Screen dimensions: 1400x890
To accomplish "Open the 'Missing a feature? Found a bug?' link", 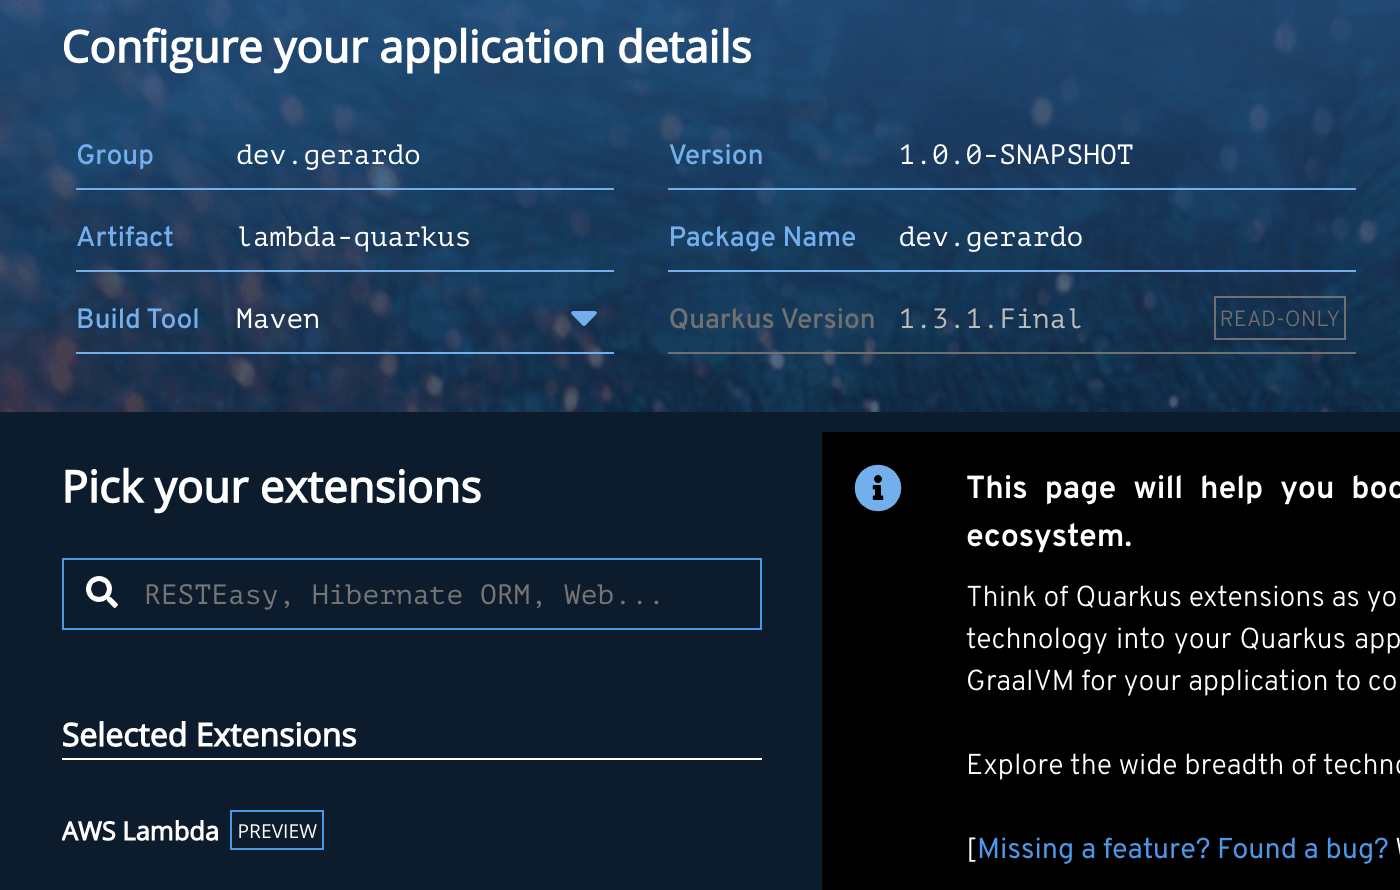I will click(x=1182, y=849).
